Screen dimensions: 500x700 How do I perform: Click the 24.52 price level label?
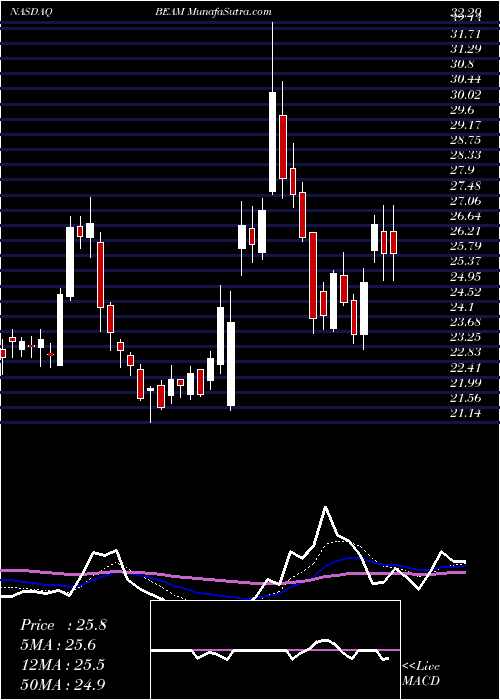click(466, 292)
